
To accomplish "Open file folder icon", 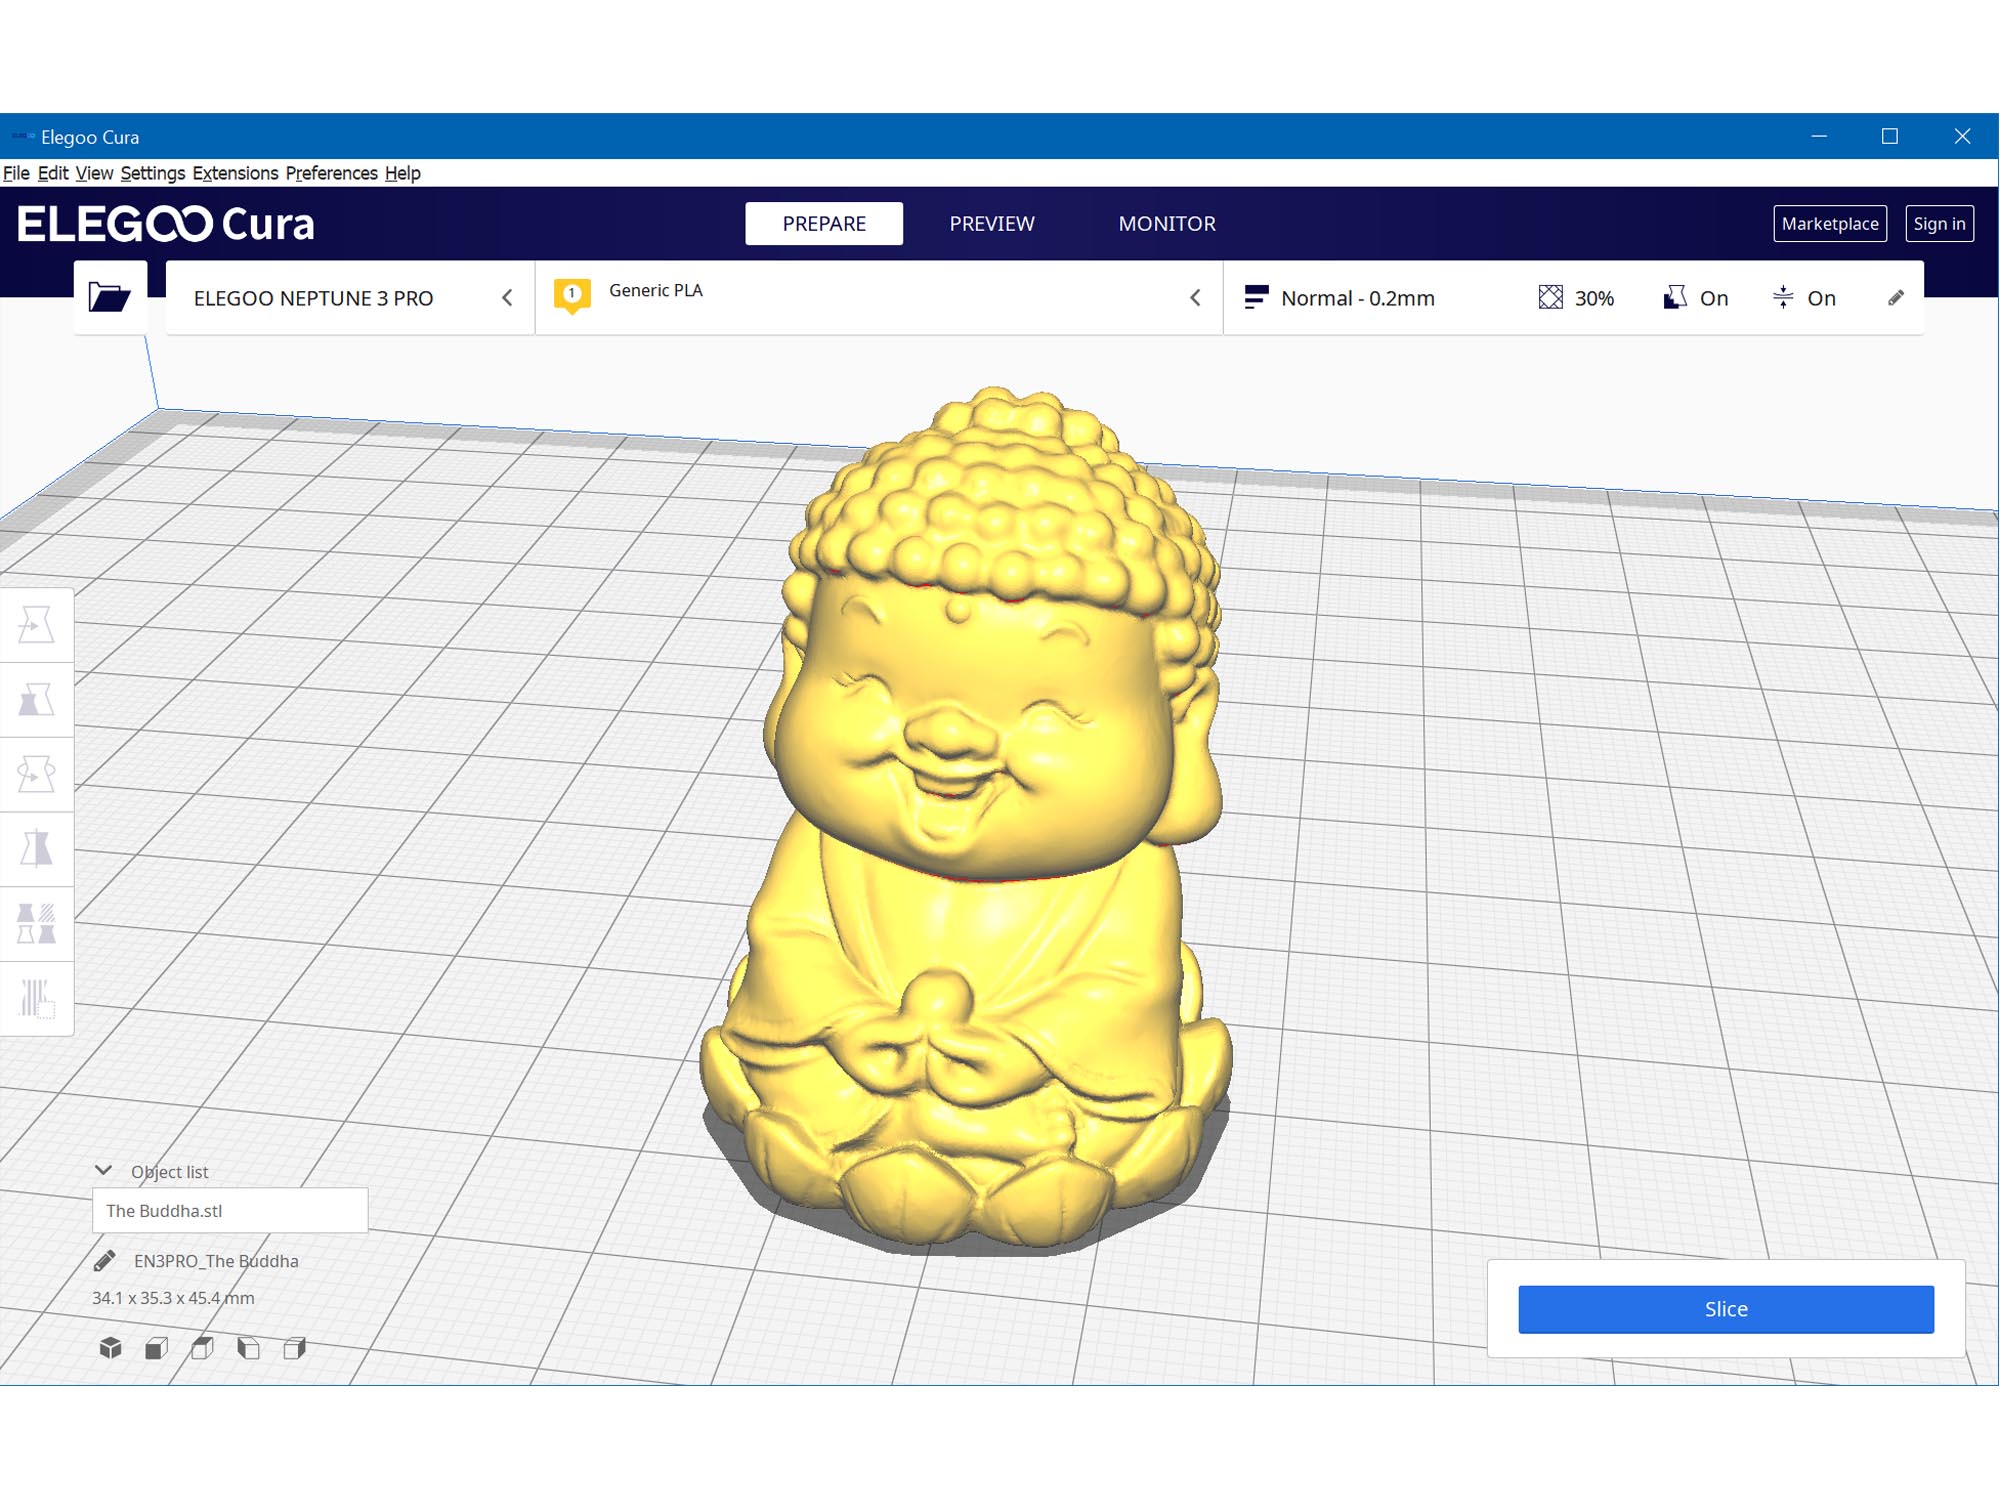I will click(110, 297).
